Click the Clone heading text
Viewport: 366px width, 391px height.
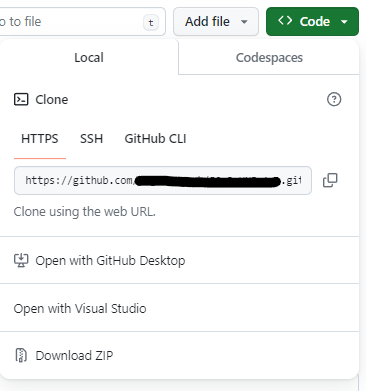point(52,99)
